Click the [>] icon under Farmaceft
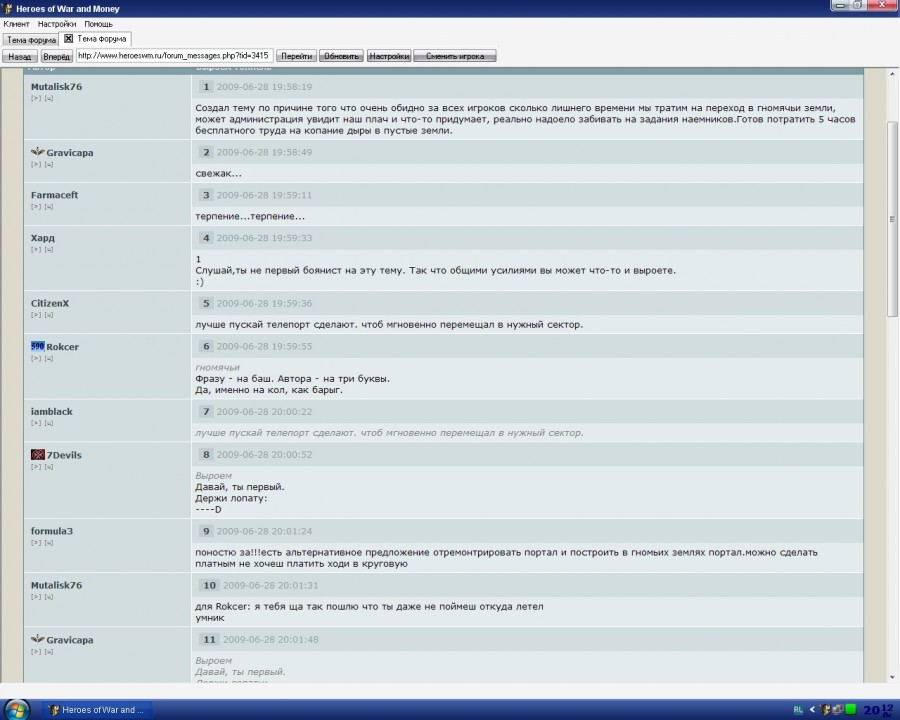The width and height of the screenshot is (900, 720). (36, 207)
